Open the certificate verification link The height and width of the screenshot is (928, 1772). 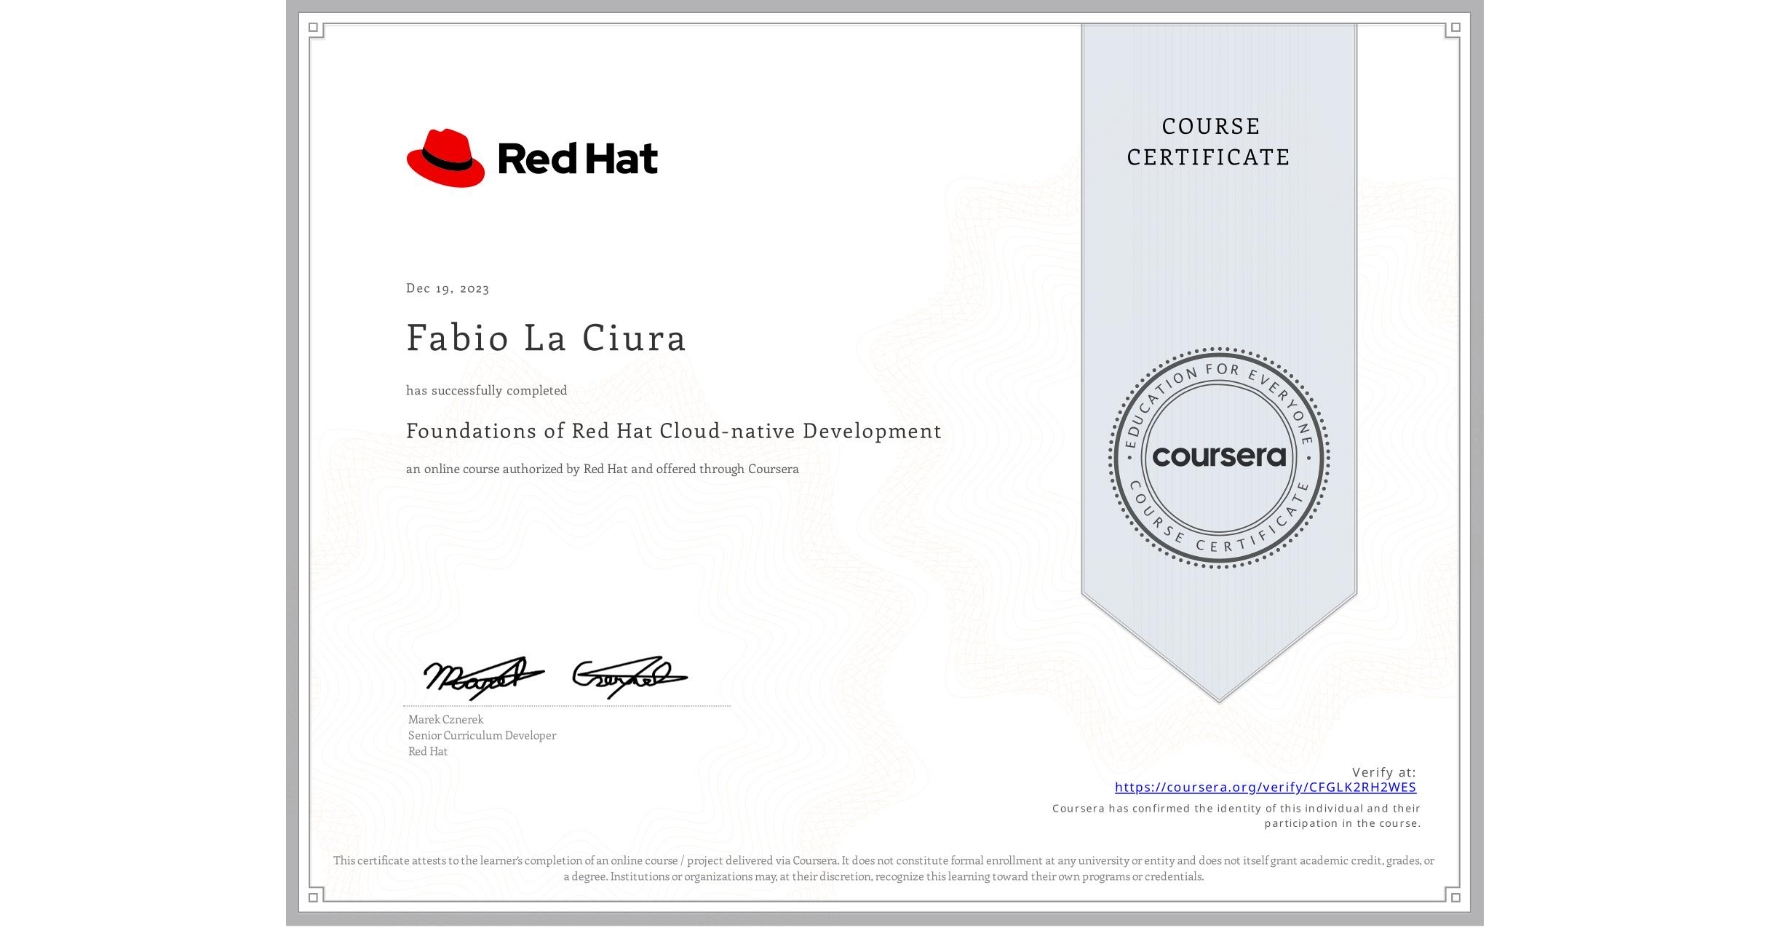tap(1266, 788)
